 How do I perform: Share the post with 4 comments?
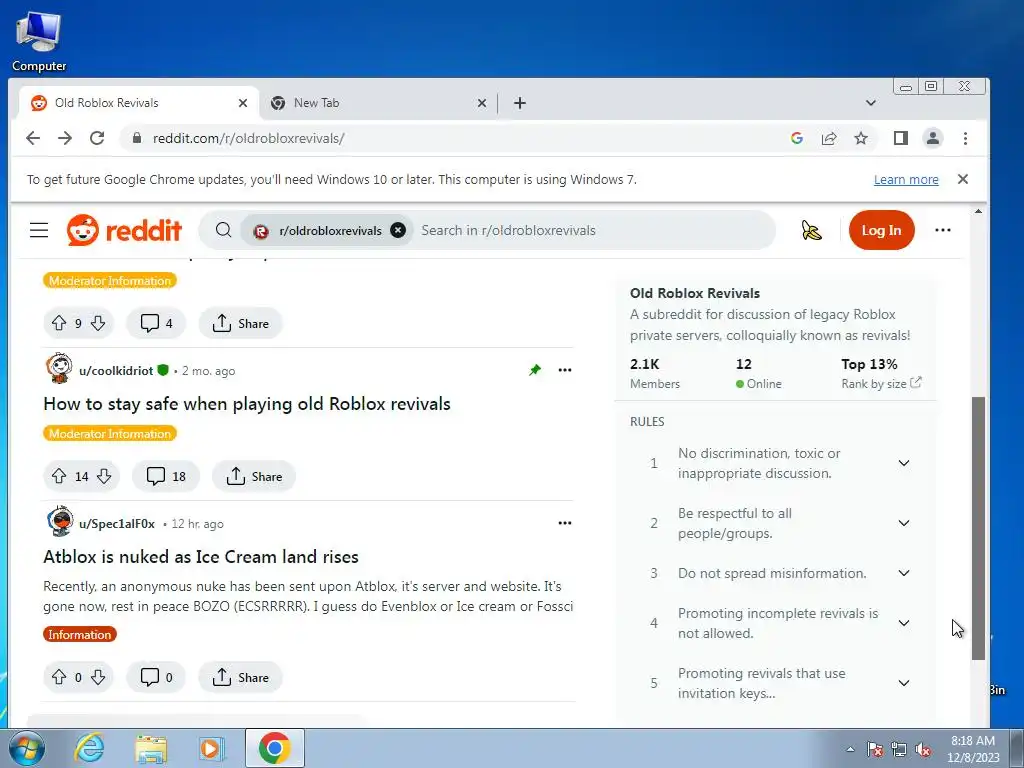pos(240,323)
